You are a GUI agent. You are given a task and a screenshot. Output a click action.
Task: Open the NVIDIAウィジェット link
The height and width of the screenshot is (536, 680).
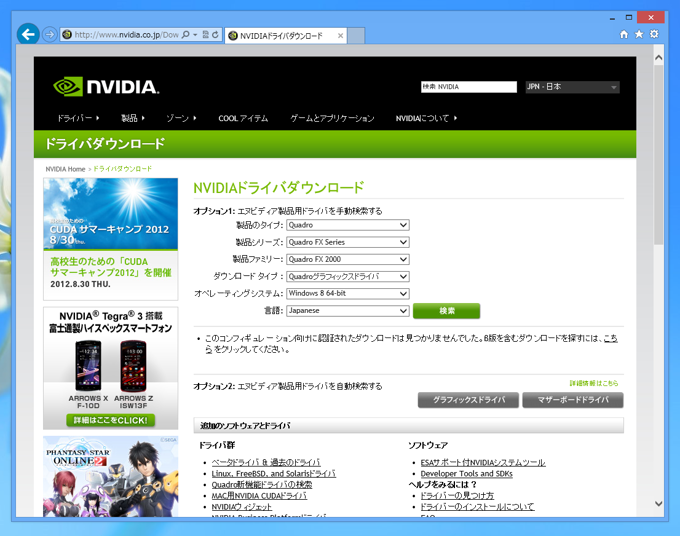[x=242, y=507]
